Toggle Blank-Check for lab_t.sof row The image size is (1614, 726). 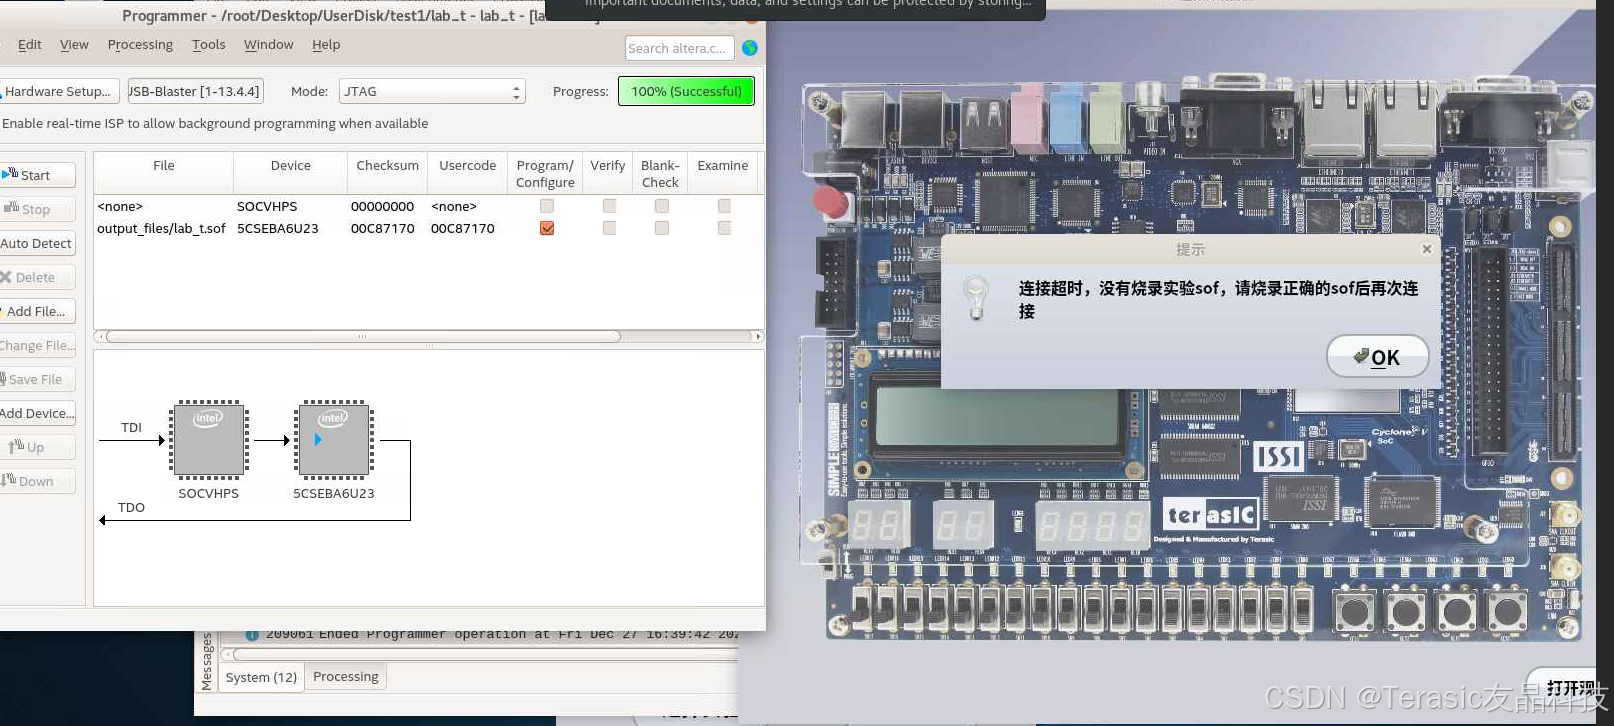(661, 228)
